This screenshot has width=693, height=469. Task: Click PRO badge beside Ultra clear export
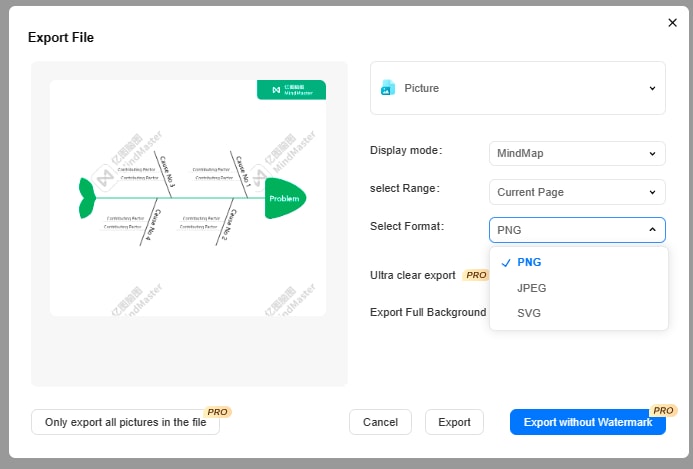coord(475,275)
